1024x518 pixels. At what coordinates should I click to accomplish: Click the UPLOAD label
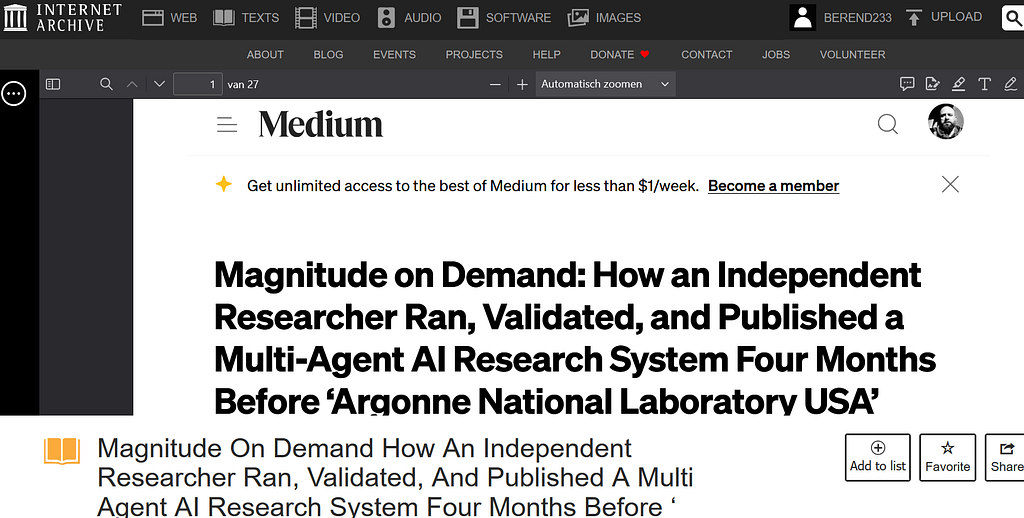956,17
